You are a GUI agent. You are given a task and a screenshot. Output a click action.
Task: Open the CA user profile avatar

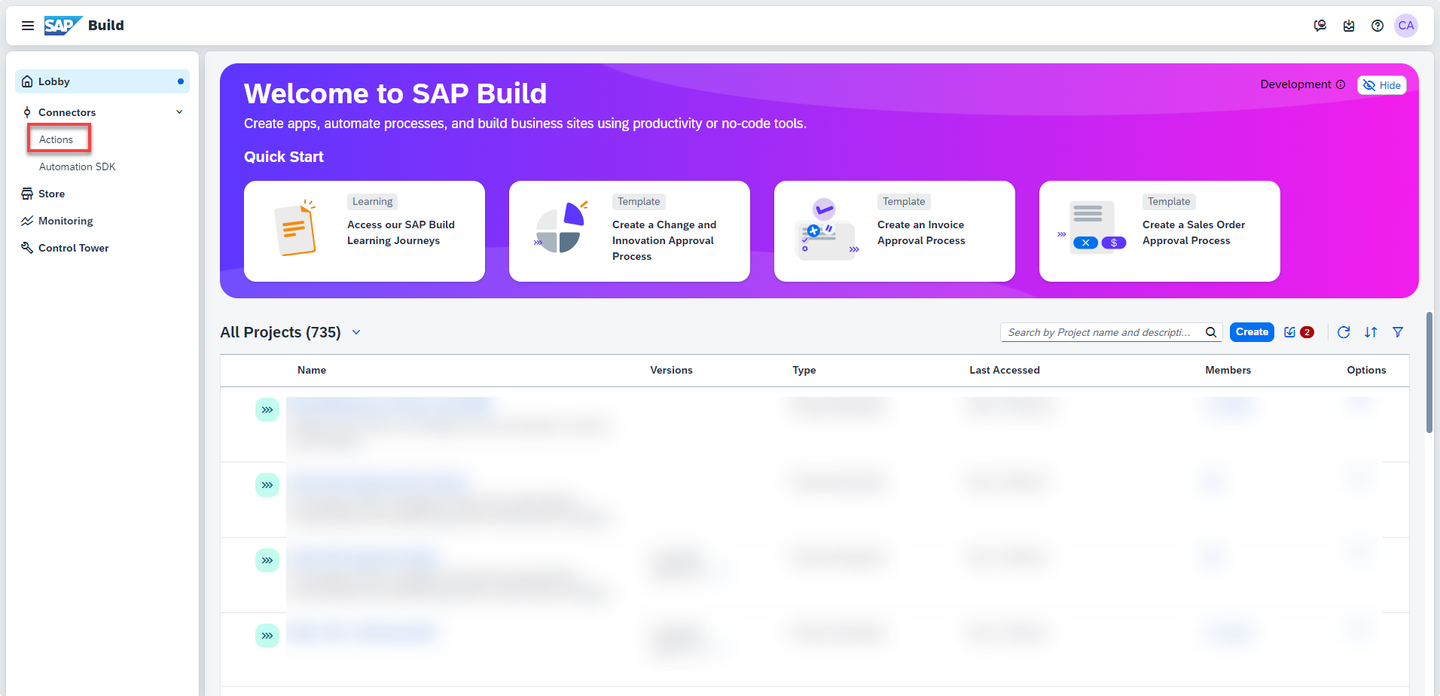pyautogui.click(x=1406, y=26)
